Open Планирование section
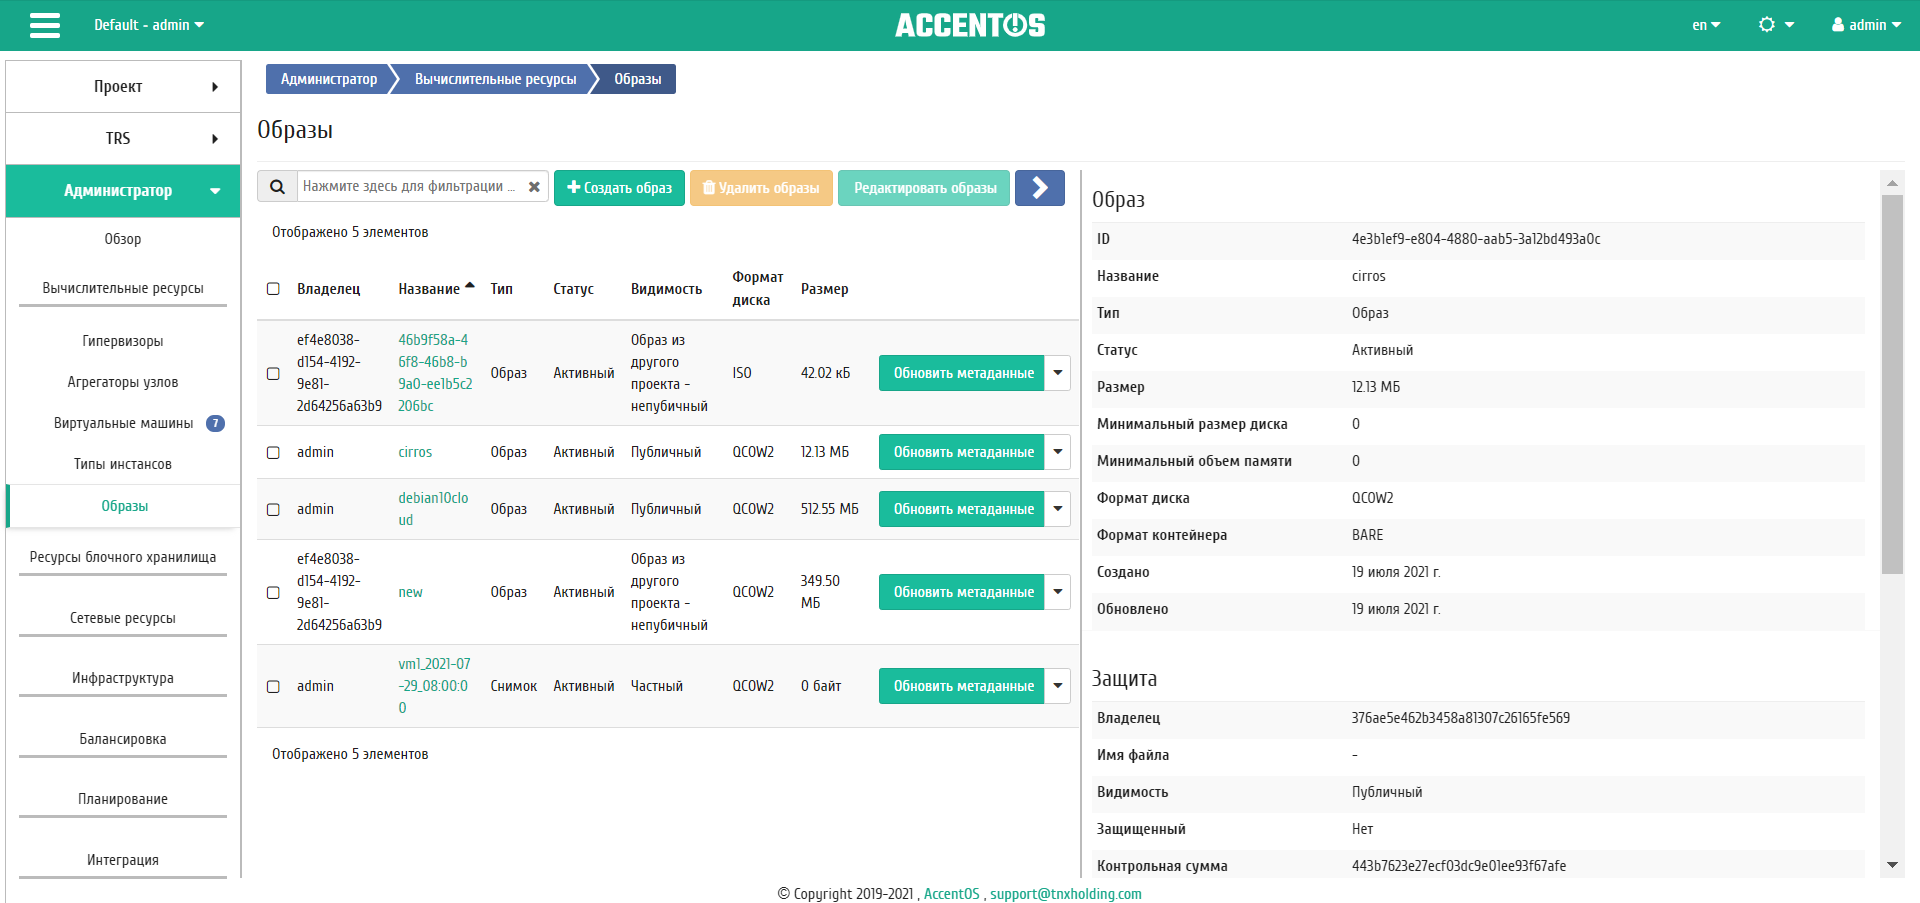1920x903 pixels. tap(123, 799)
